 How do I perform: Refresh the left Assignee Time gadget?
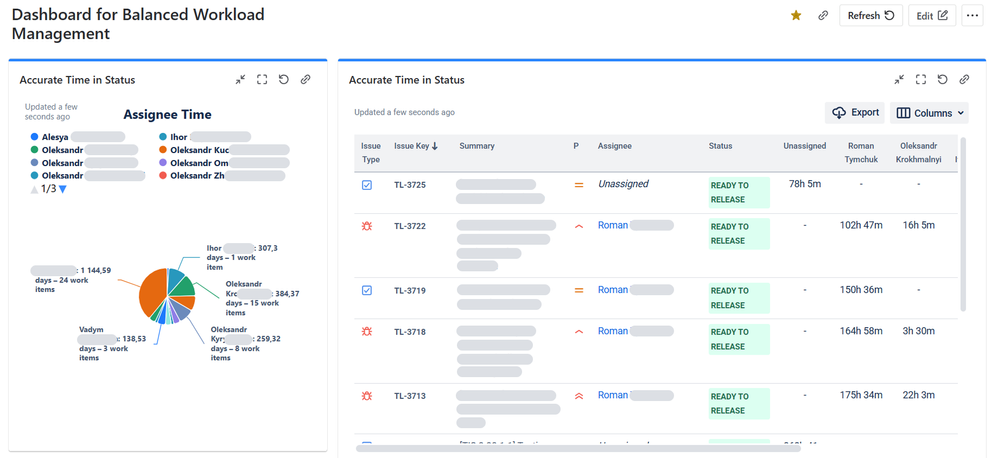[x=284, y=80]
